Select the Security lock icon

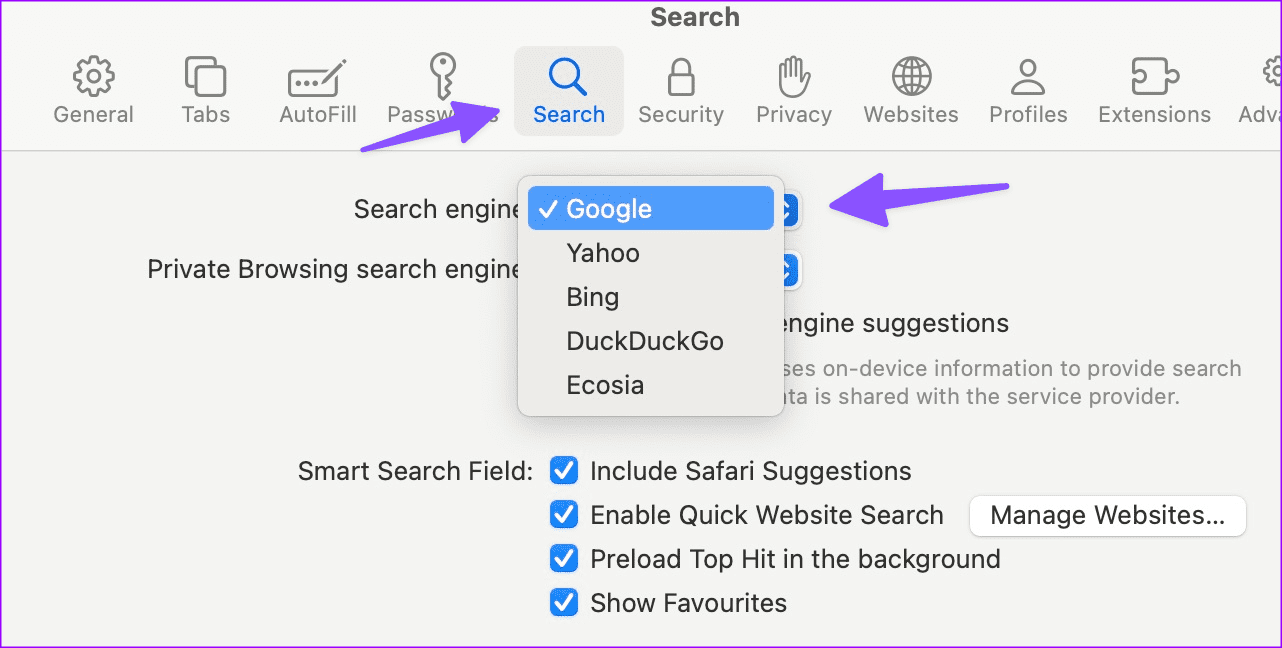[x=681, y=88]
